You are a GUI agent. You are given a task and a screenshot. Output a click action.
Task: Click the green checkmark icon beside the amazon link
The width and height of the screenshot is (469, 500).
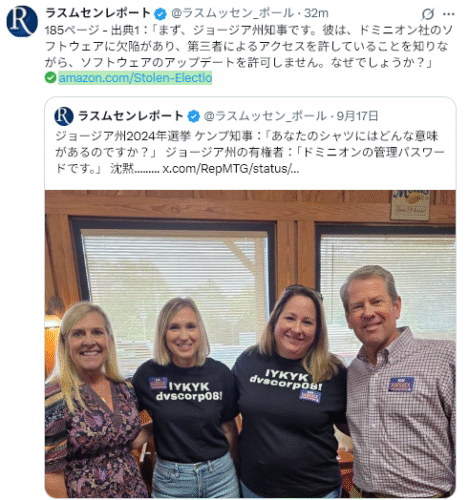coord(50,78)
